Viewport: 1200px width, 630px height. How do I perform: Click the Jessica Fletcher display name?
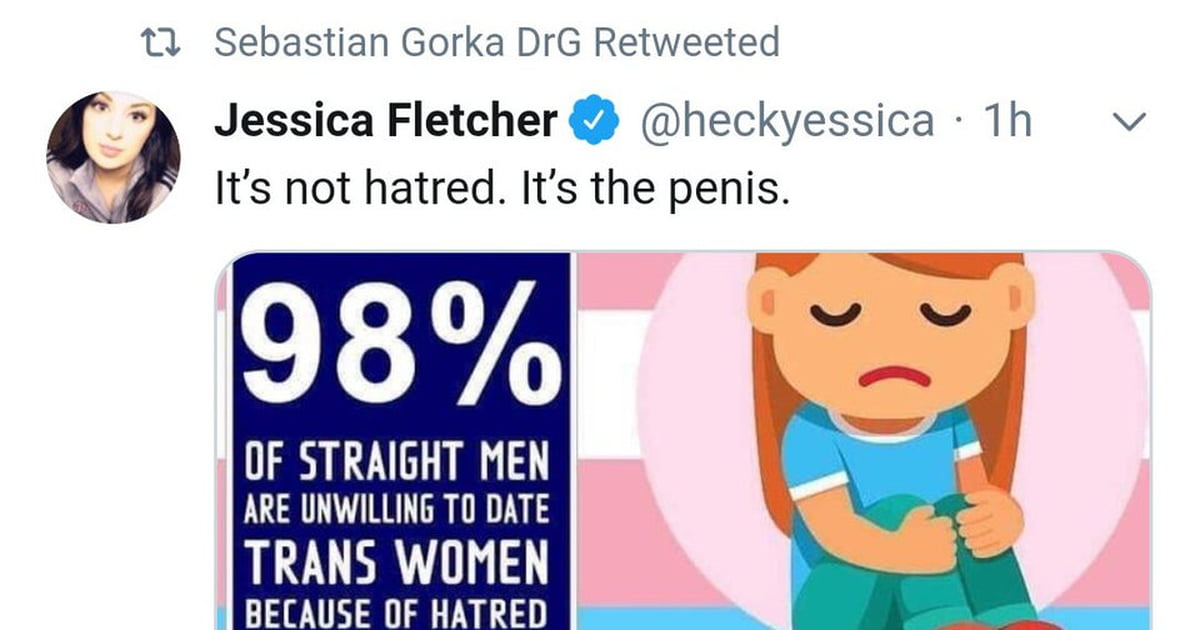pyautogui.click(x=386, y=121)
